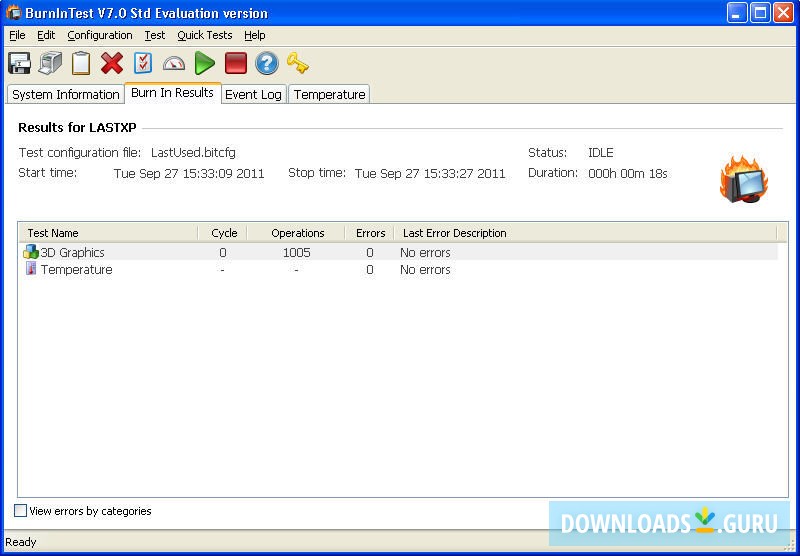Click the 1005 operations value

(297, 252)
